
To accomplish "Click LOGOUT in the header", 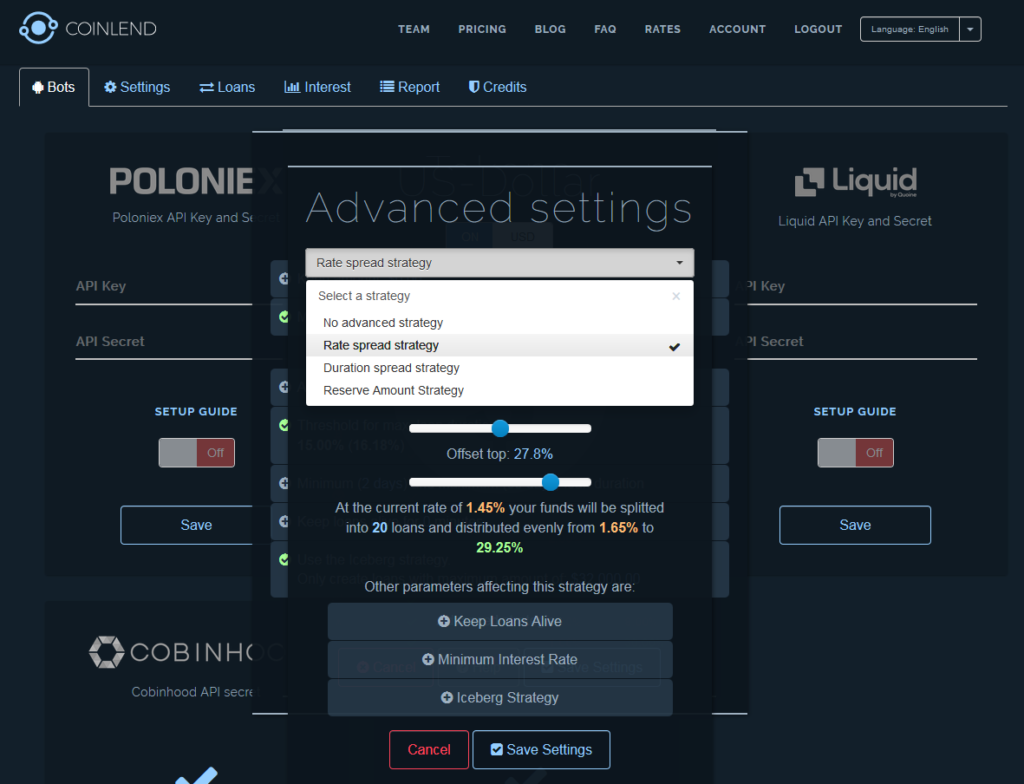I will (x=818, y=29).
